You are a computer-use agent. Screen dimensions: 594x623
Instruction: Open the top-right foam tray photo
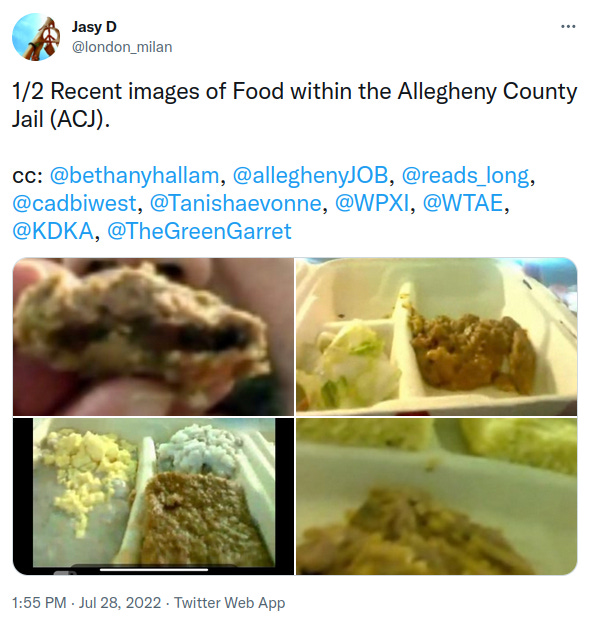click(x=436, y=337)
